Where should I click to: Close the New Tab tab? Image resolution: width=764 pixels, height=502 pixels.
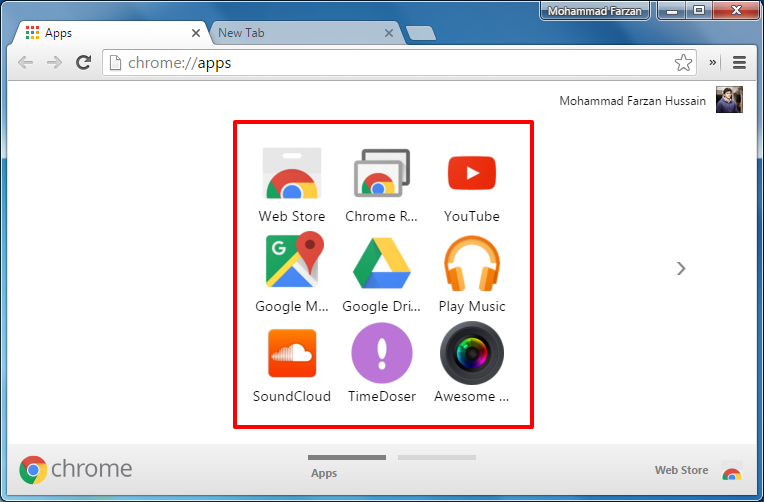pyautogui.click(x=388, y=33)
